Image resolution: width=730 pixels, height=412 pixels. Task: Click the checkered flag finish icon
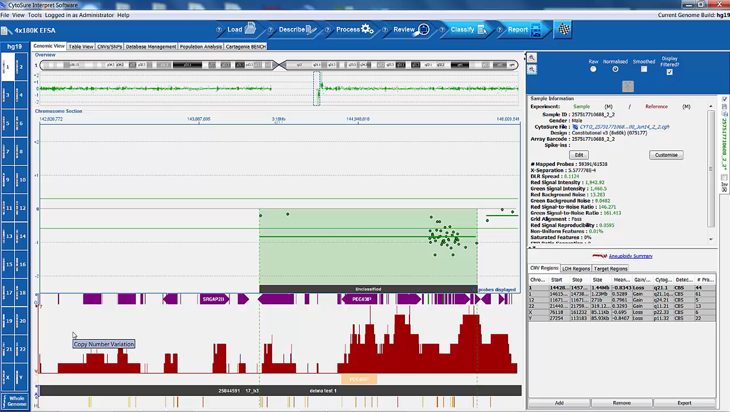click(x=563, y=29)
